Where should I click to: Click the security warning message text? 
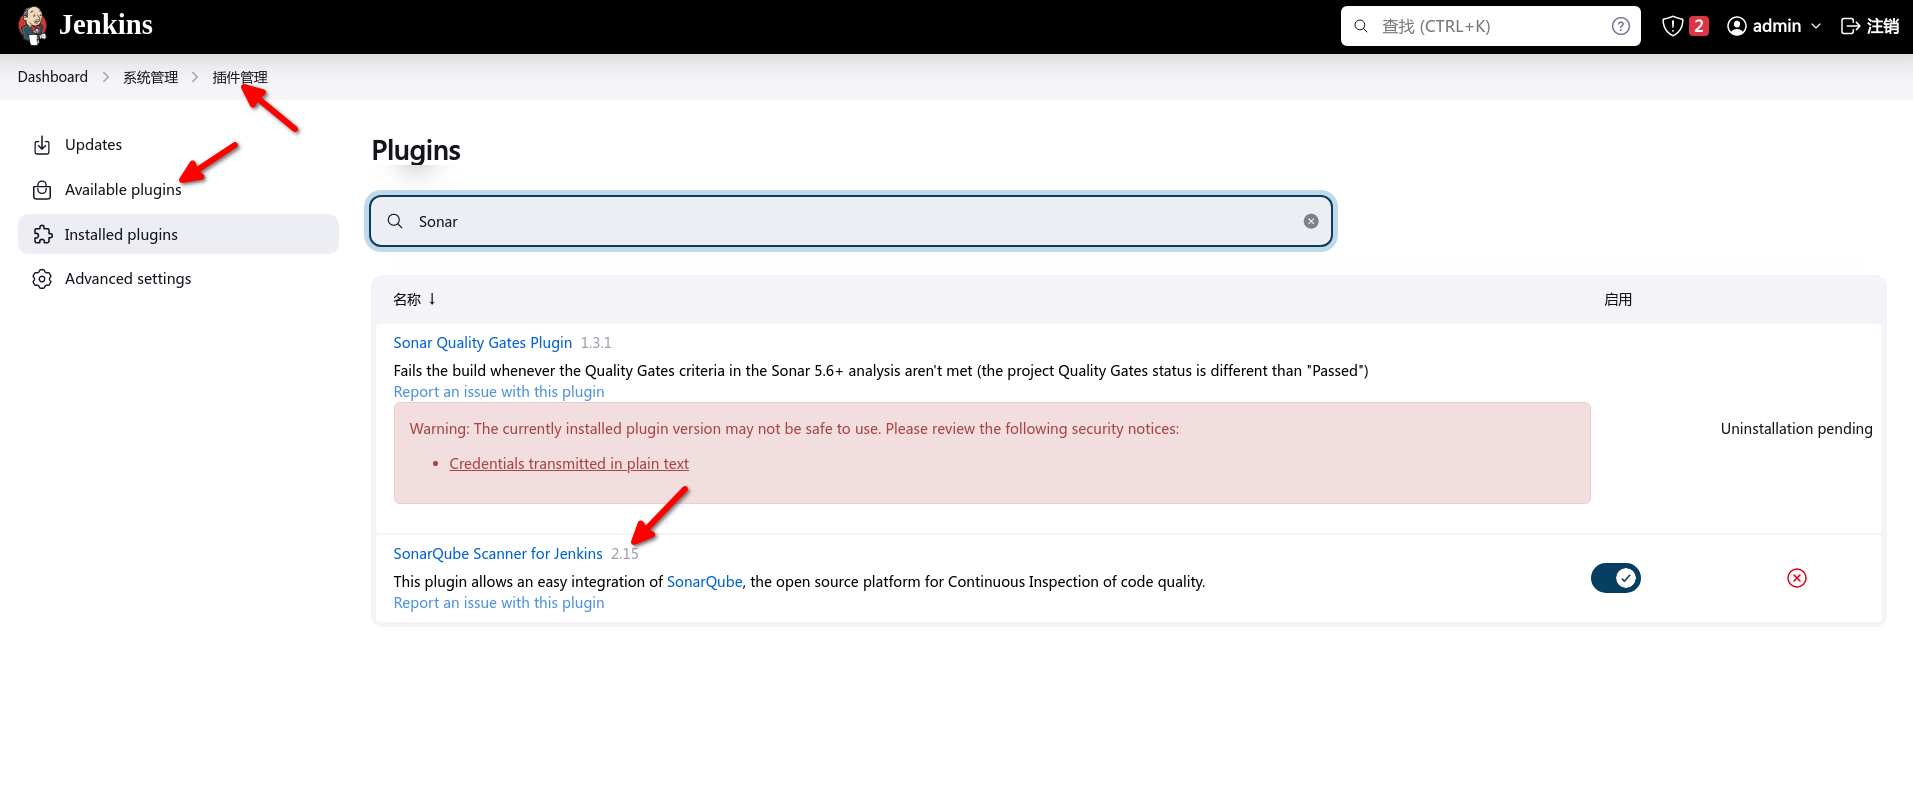(794, 429)
